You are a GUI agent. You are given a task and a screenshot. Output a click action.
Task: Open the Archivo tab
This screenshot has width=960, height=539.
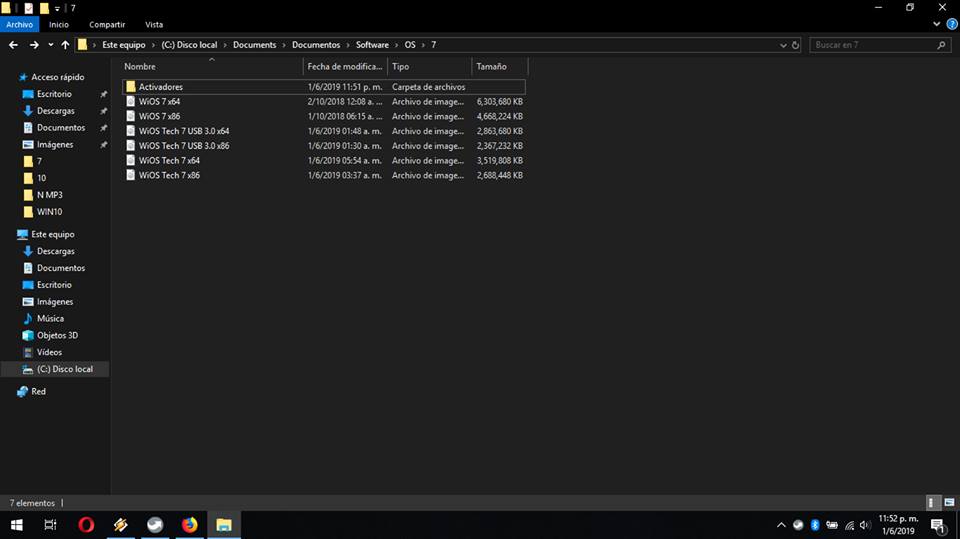point(20,24)
